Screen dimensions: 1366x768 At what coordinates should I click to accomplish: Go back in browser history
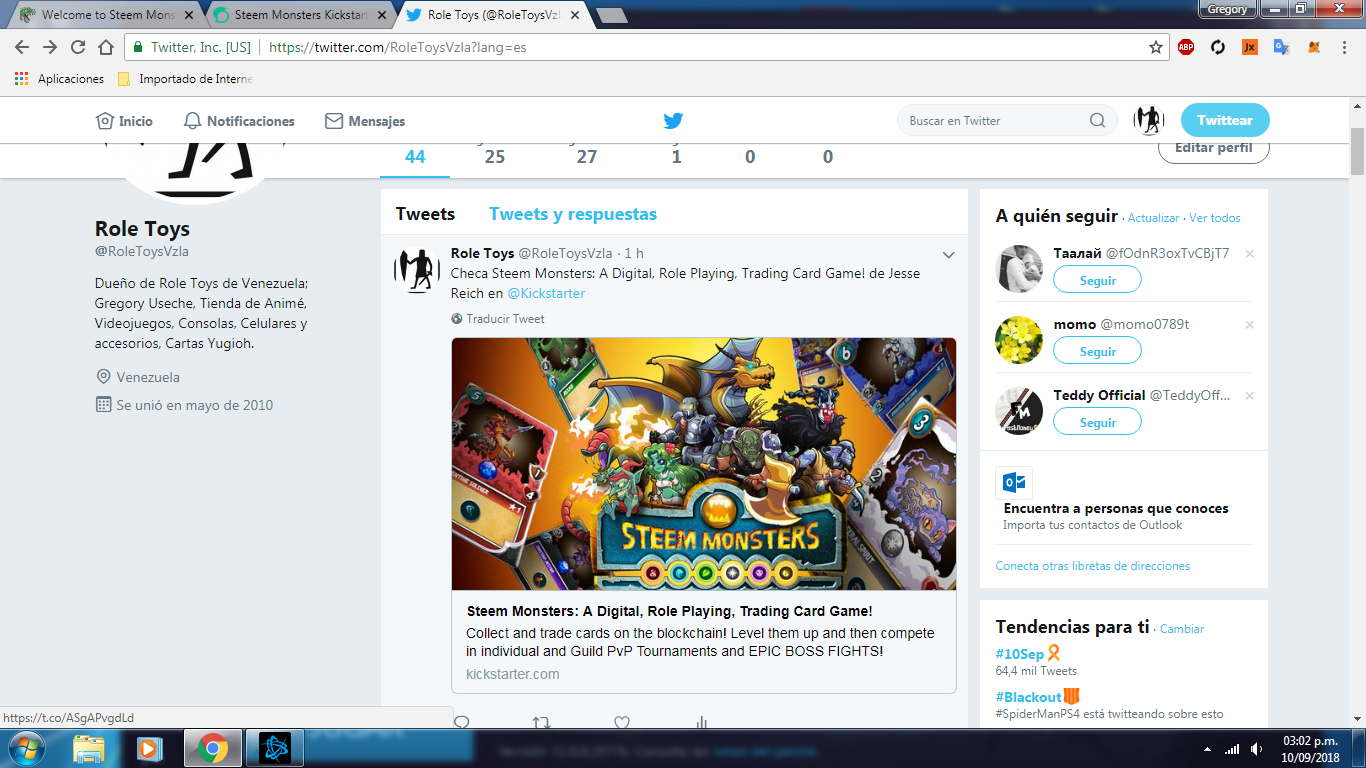tap(22, 47)
